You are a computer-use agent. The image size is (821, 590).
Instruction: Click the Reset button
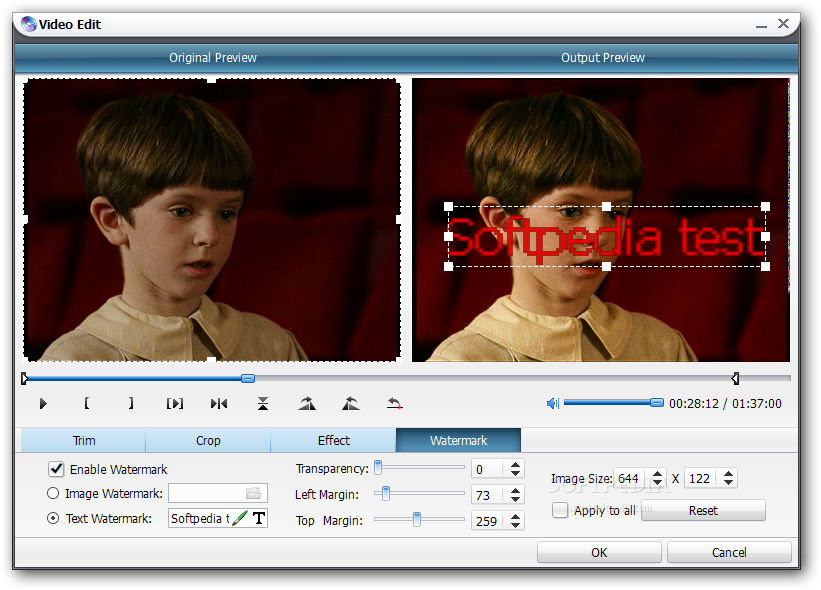[x=703, y=510]
